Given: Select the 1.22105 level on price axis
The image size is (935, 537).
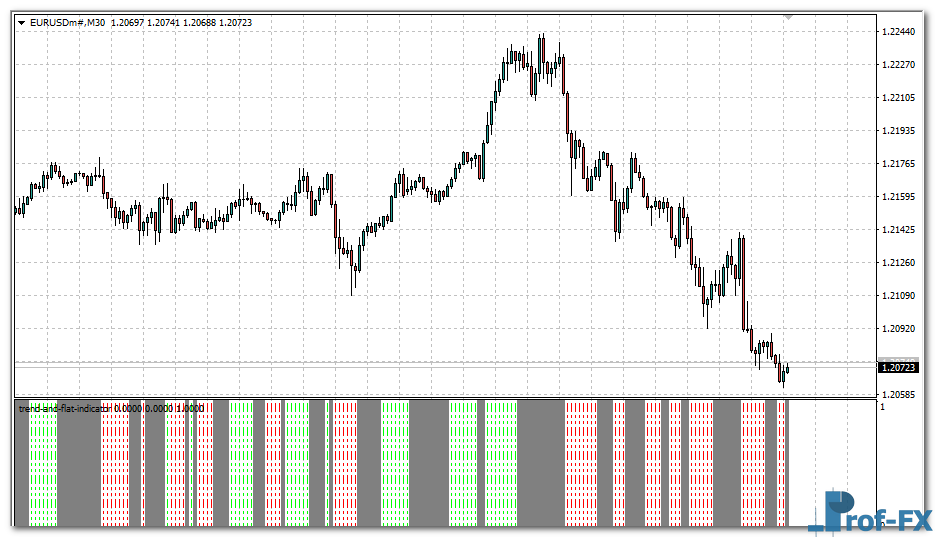Looking at the screenshot, I should point(899,98).
